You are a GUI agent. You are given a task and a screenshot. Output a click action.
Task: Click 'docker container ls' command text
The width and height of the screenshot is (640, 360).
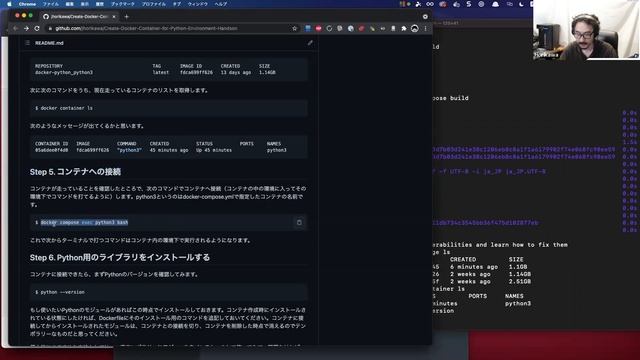(67, 108)
